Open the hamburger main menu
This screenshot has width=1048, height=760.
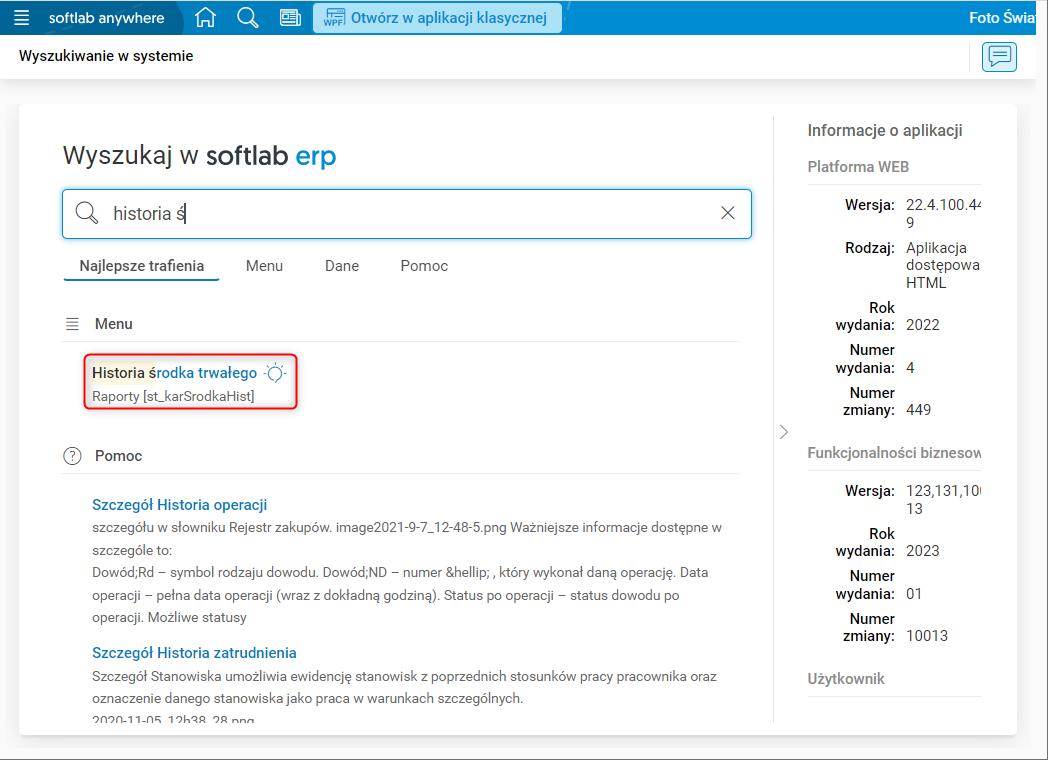(x=21, y=18)
